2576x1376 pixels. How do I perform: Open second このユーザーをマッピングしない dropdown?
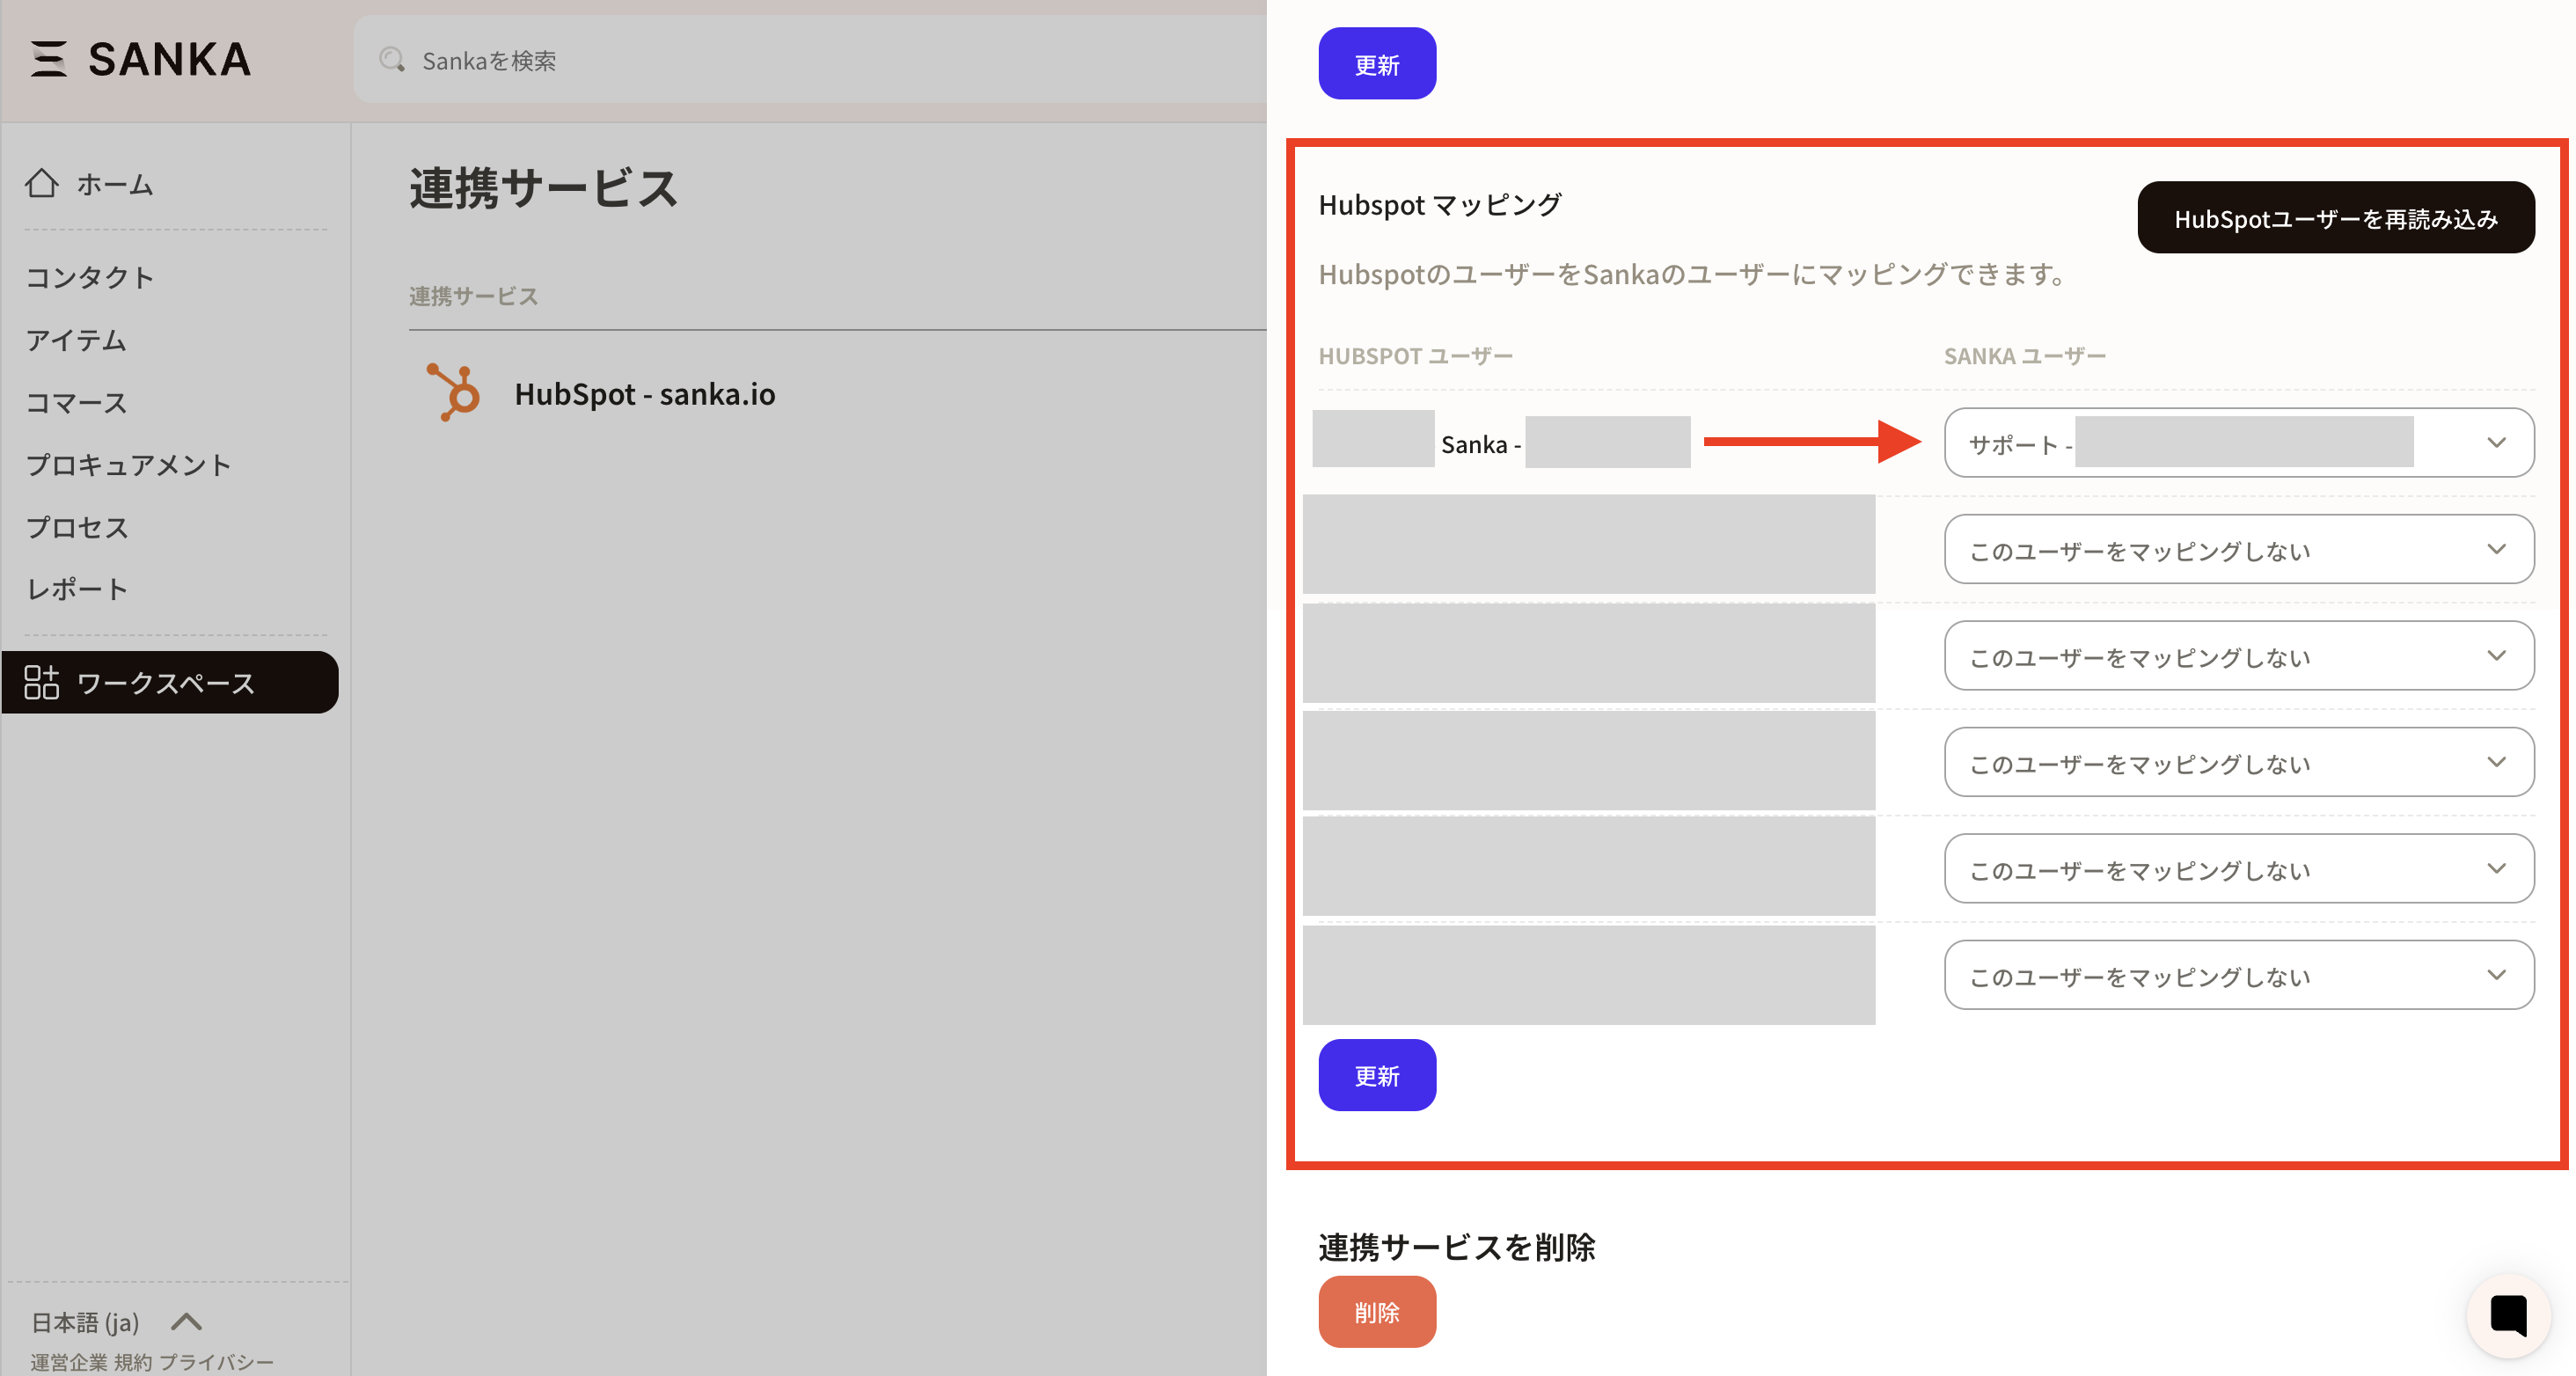coord(2238,656)
